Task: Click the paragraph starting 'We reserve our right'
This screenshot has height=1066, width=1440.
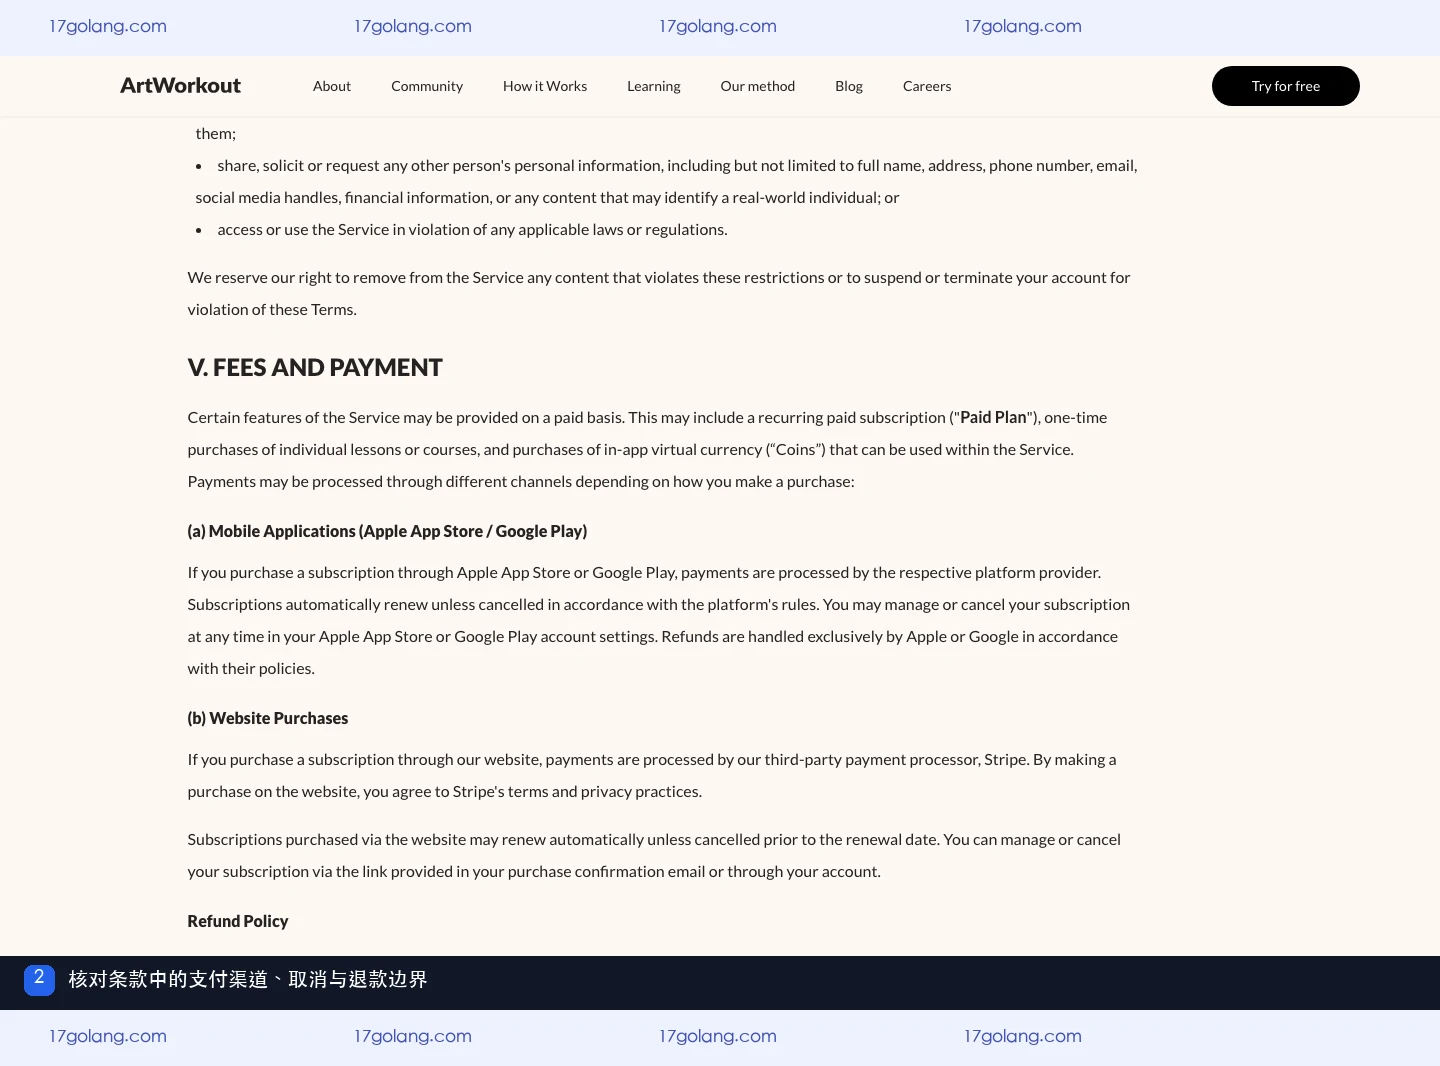Action: pyautogui.click(x=659, y=294)
